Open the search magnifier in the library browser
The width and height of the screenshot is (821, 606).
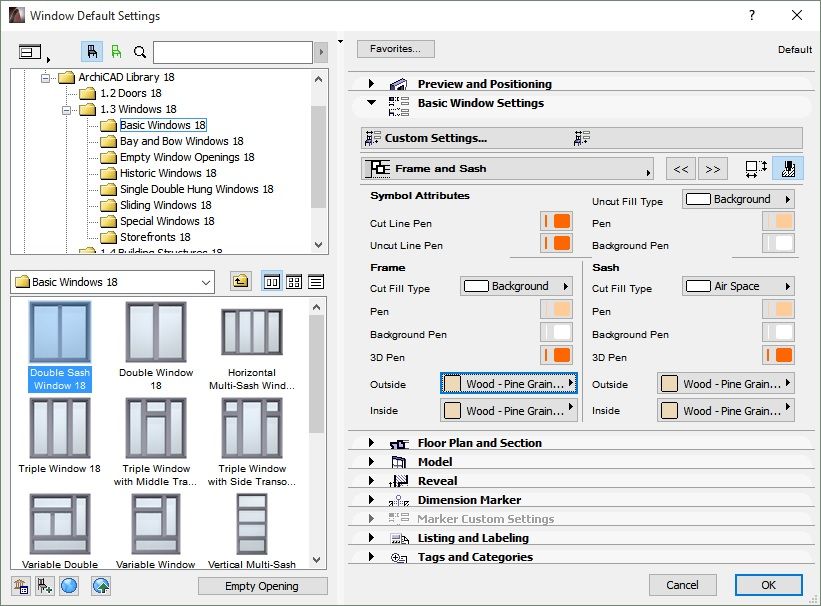pos(138,52)
